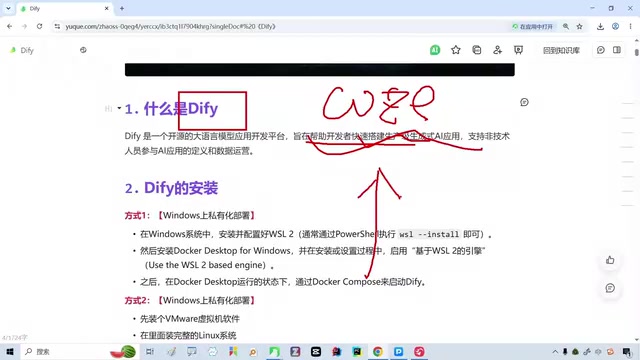This screenshot has width=640, height=360.
Task: Like the document with thumbs-up button
Action: (x=610, y=260)
